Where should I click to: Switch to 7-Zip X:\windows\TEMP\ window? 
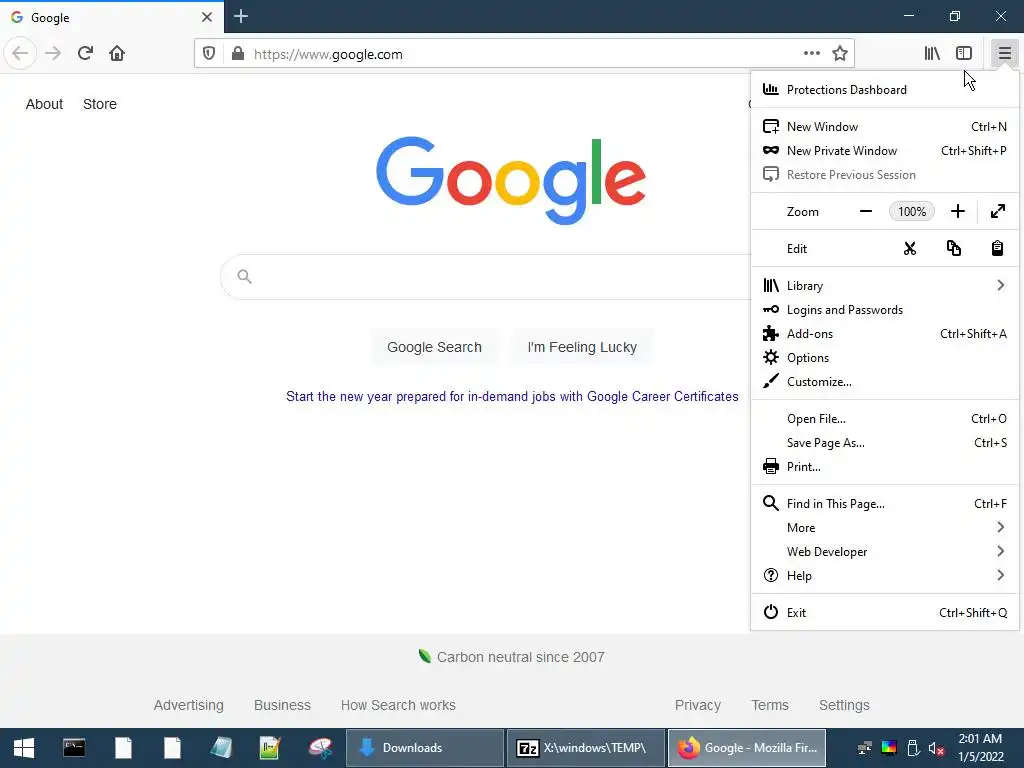click(586, 748)
